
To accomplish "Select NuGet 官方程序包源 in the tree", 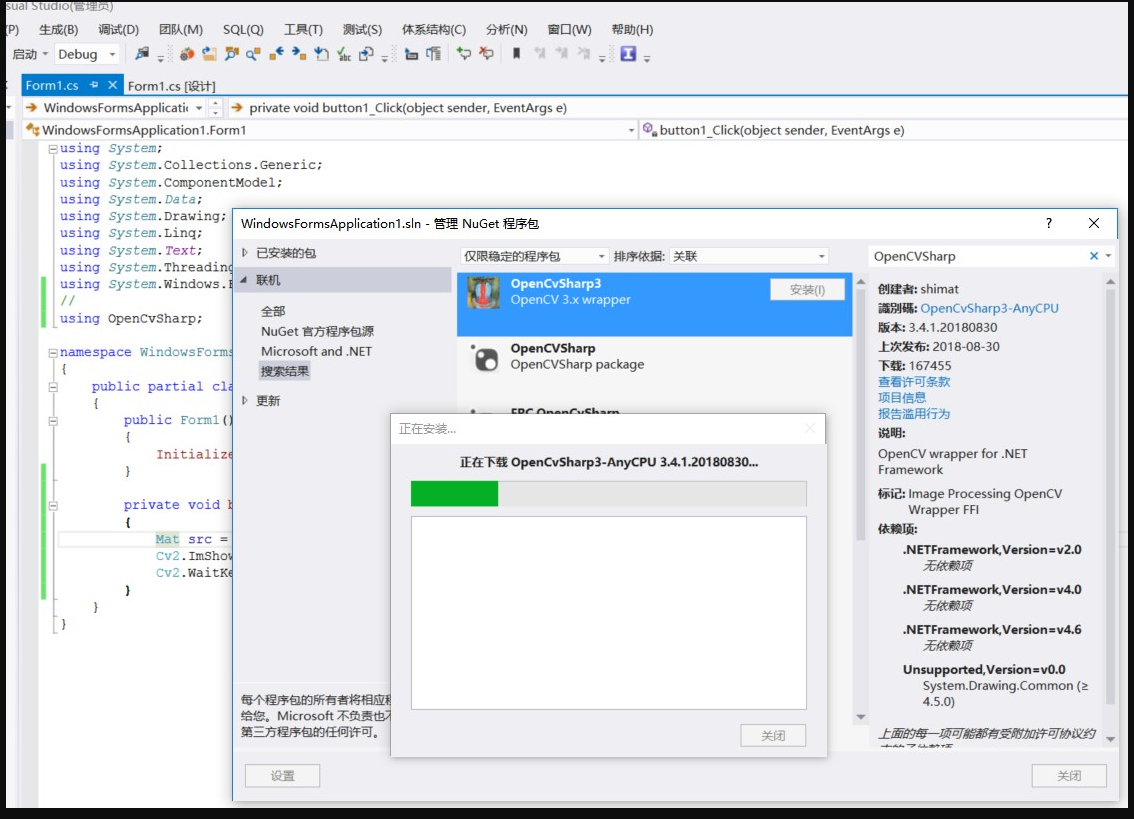I will 317,331.
